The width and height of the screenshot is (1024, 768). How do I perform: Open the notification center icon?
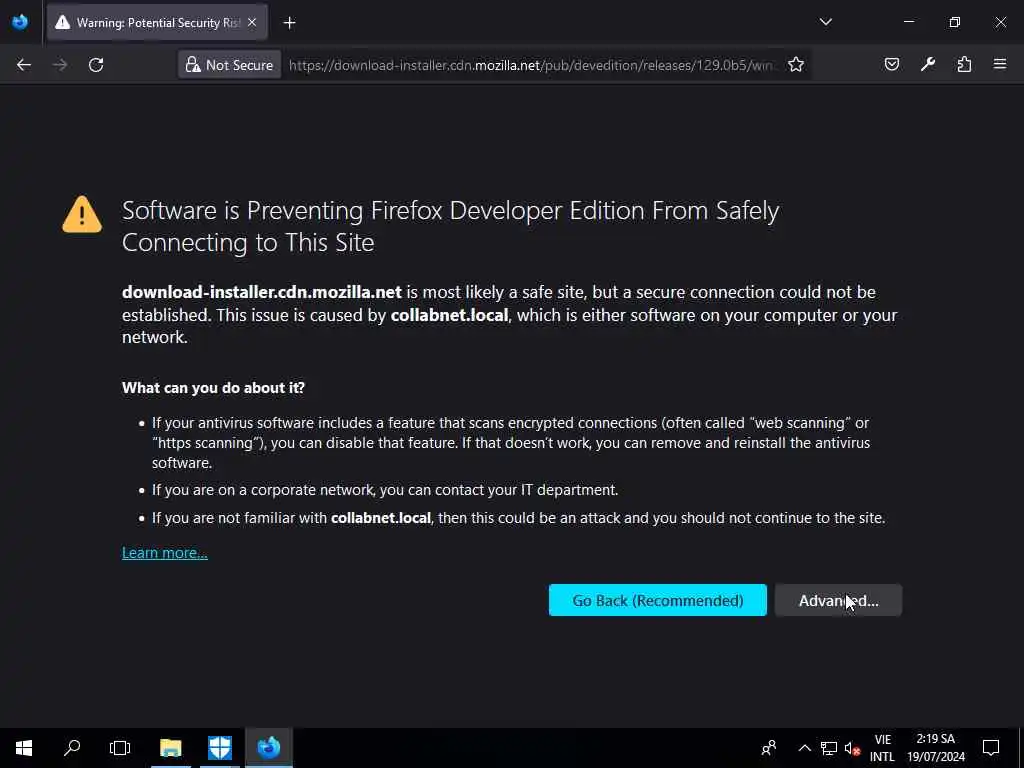pyautogui.click(x=991, y=748)
